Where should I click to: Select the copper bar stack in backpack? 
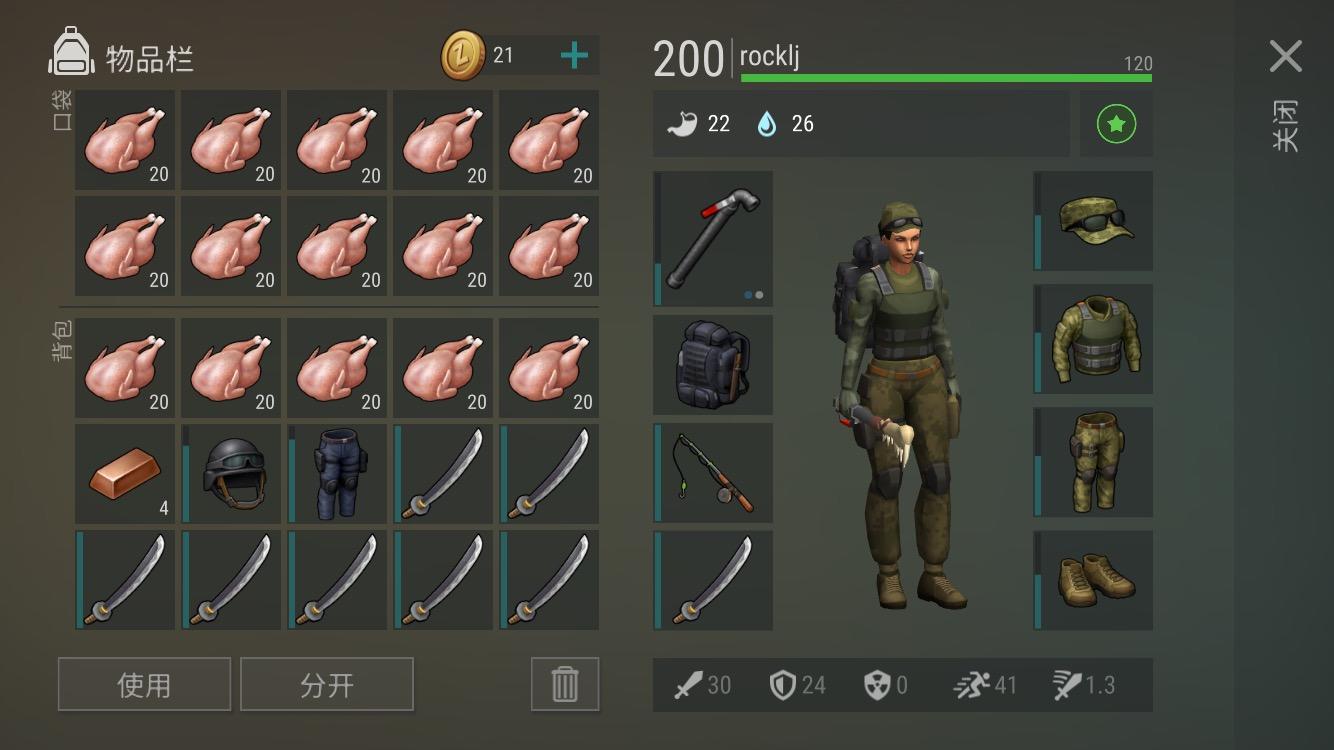(125, 474)
